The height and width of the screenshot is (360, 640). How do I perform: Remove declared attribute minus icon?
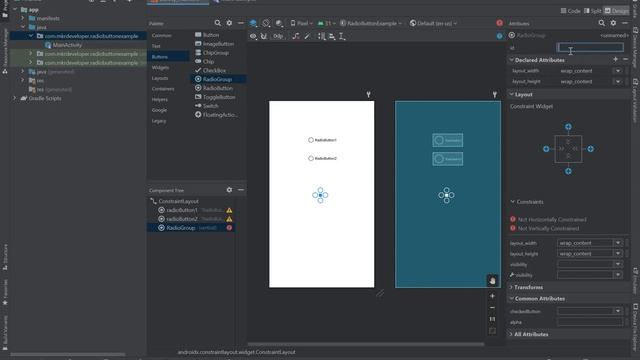(625, 60)
